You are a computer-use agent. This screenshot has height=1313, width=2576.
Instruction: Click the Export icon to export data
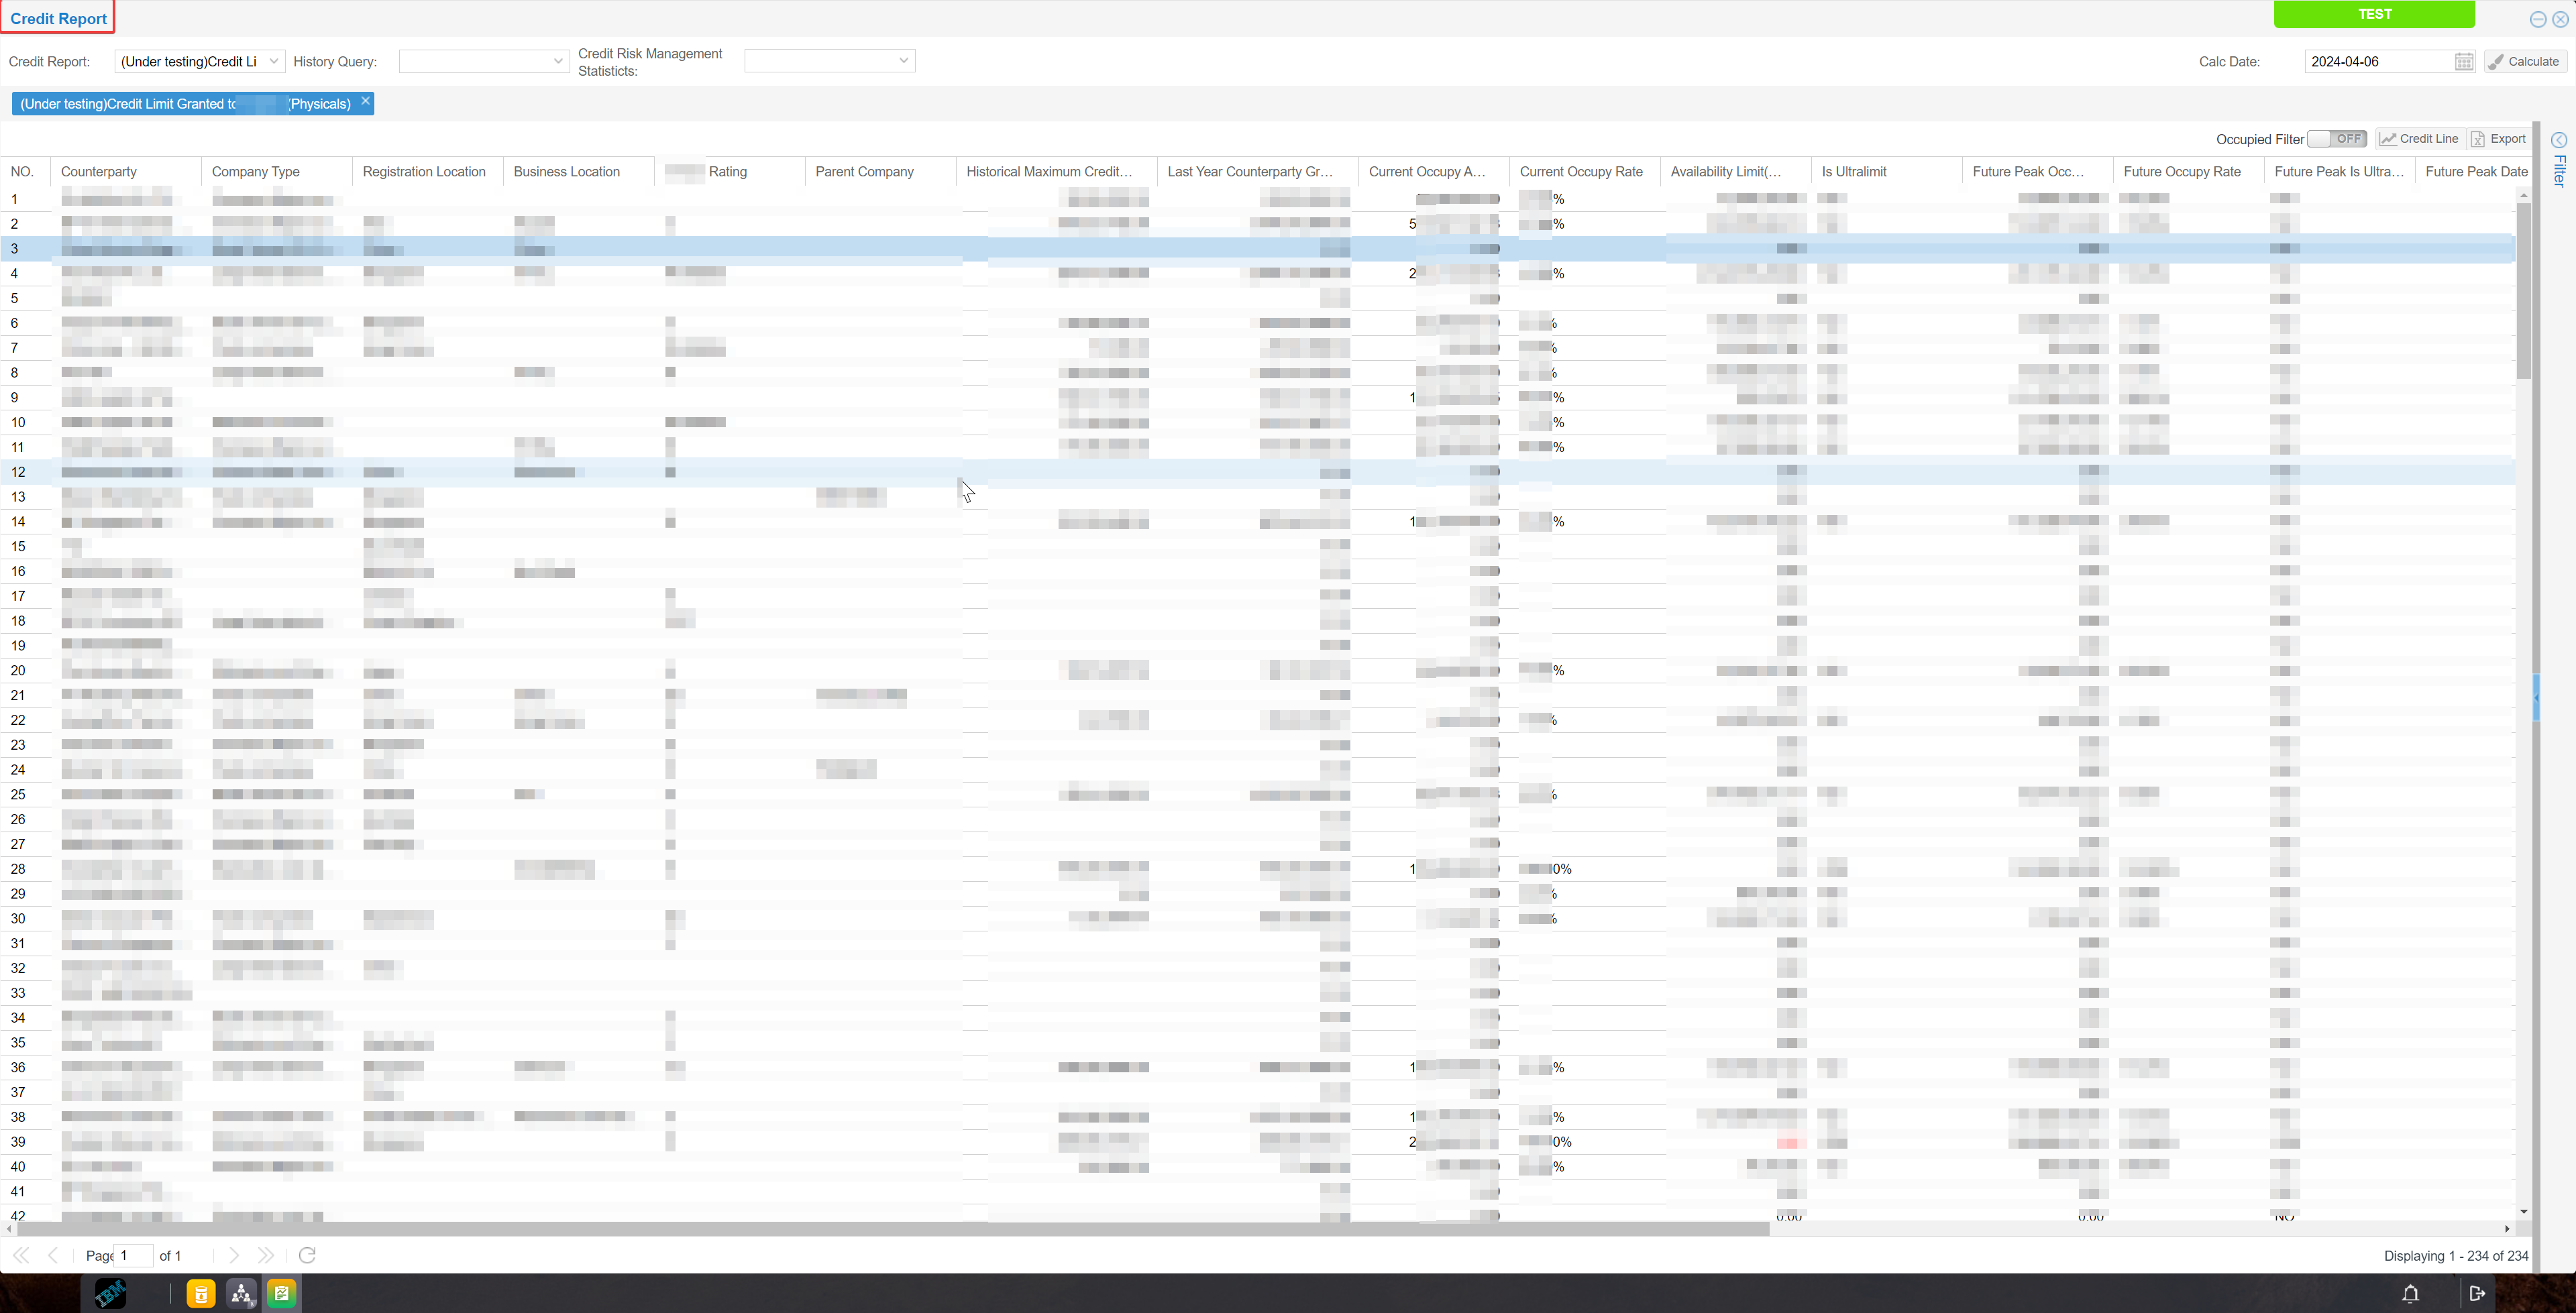point(2498,137)
